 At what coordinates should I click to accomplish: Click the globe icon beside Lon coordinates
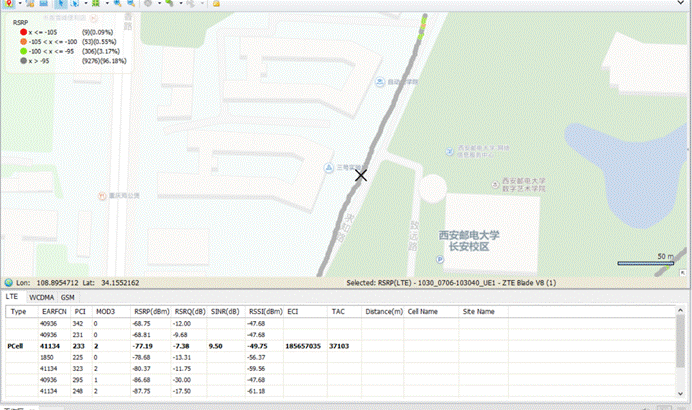coord(9,283)
